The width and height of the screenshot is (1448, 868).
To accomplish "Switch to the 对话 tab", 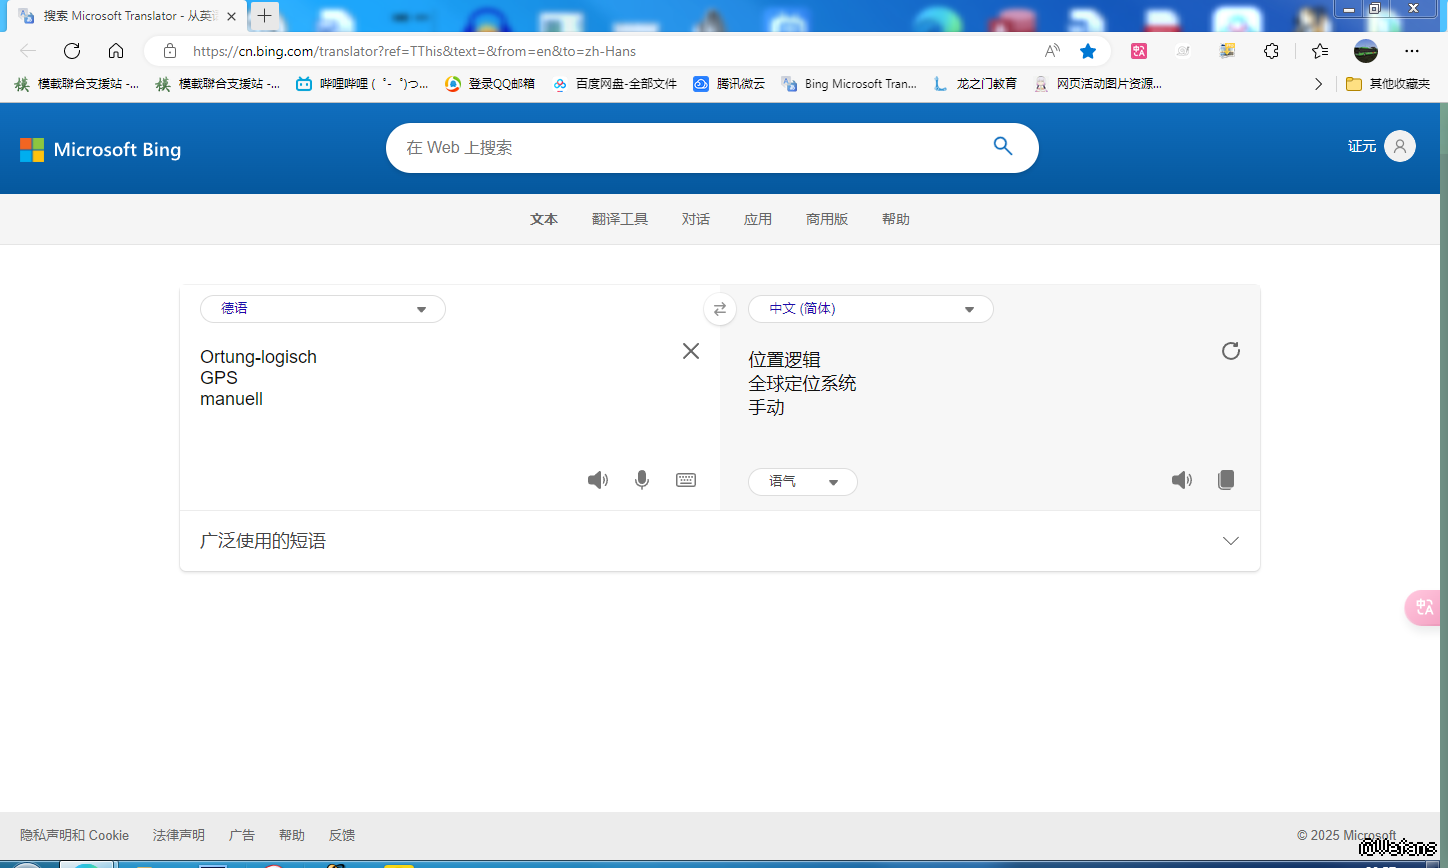I will pos(696,219).
